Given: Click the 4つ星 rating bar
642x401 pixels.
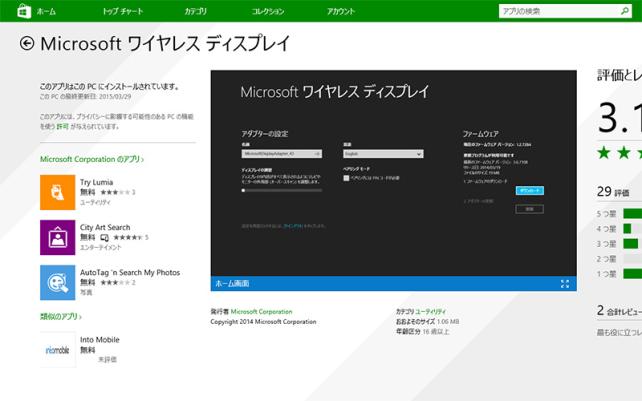Looking at the screenshot, I should coord(633,229).
